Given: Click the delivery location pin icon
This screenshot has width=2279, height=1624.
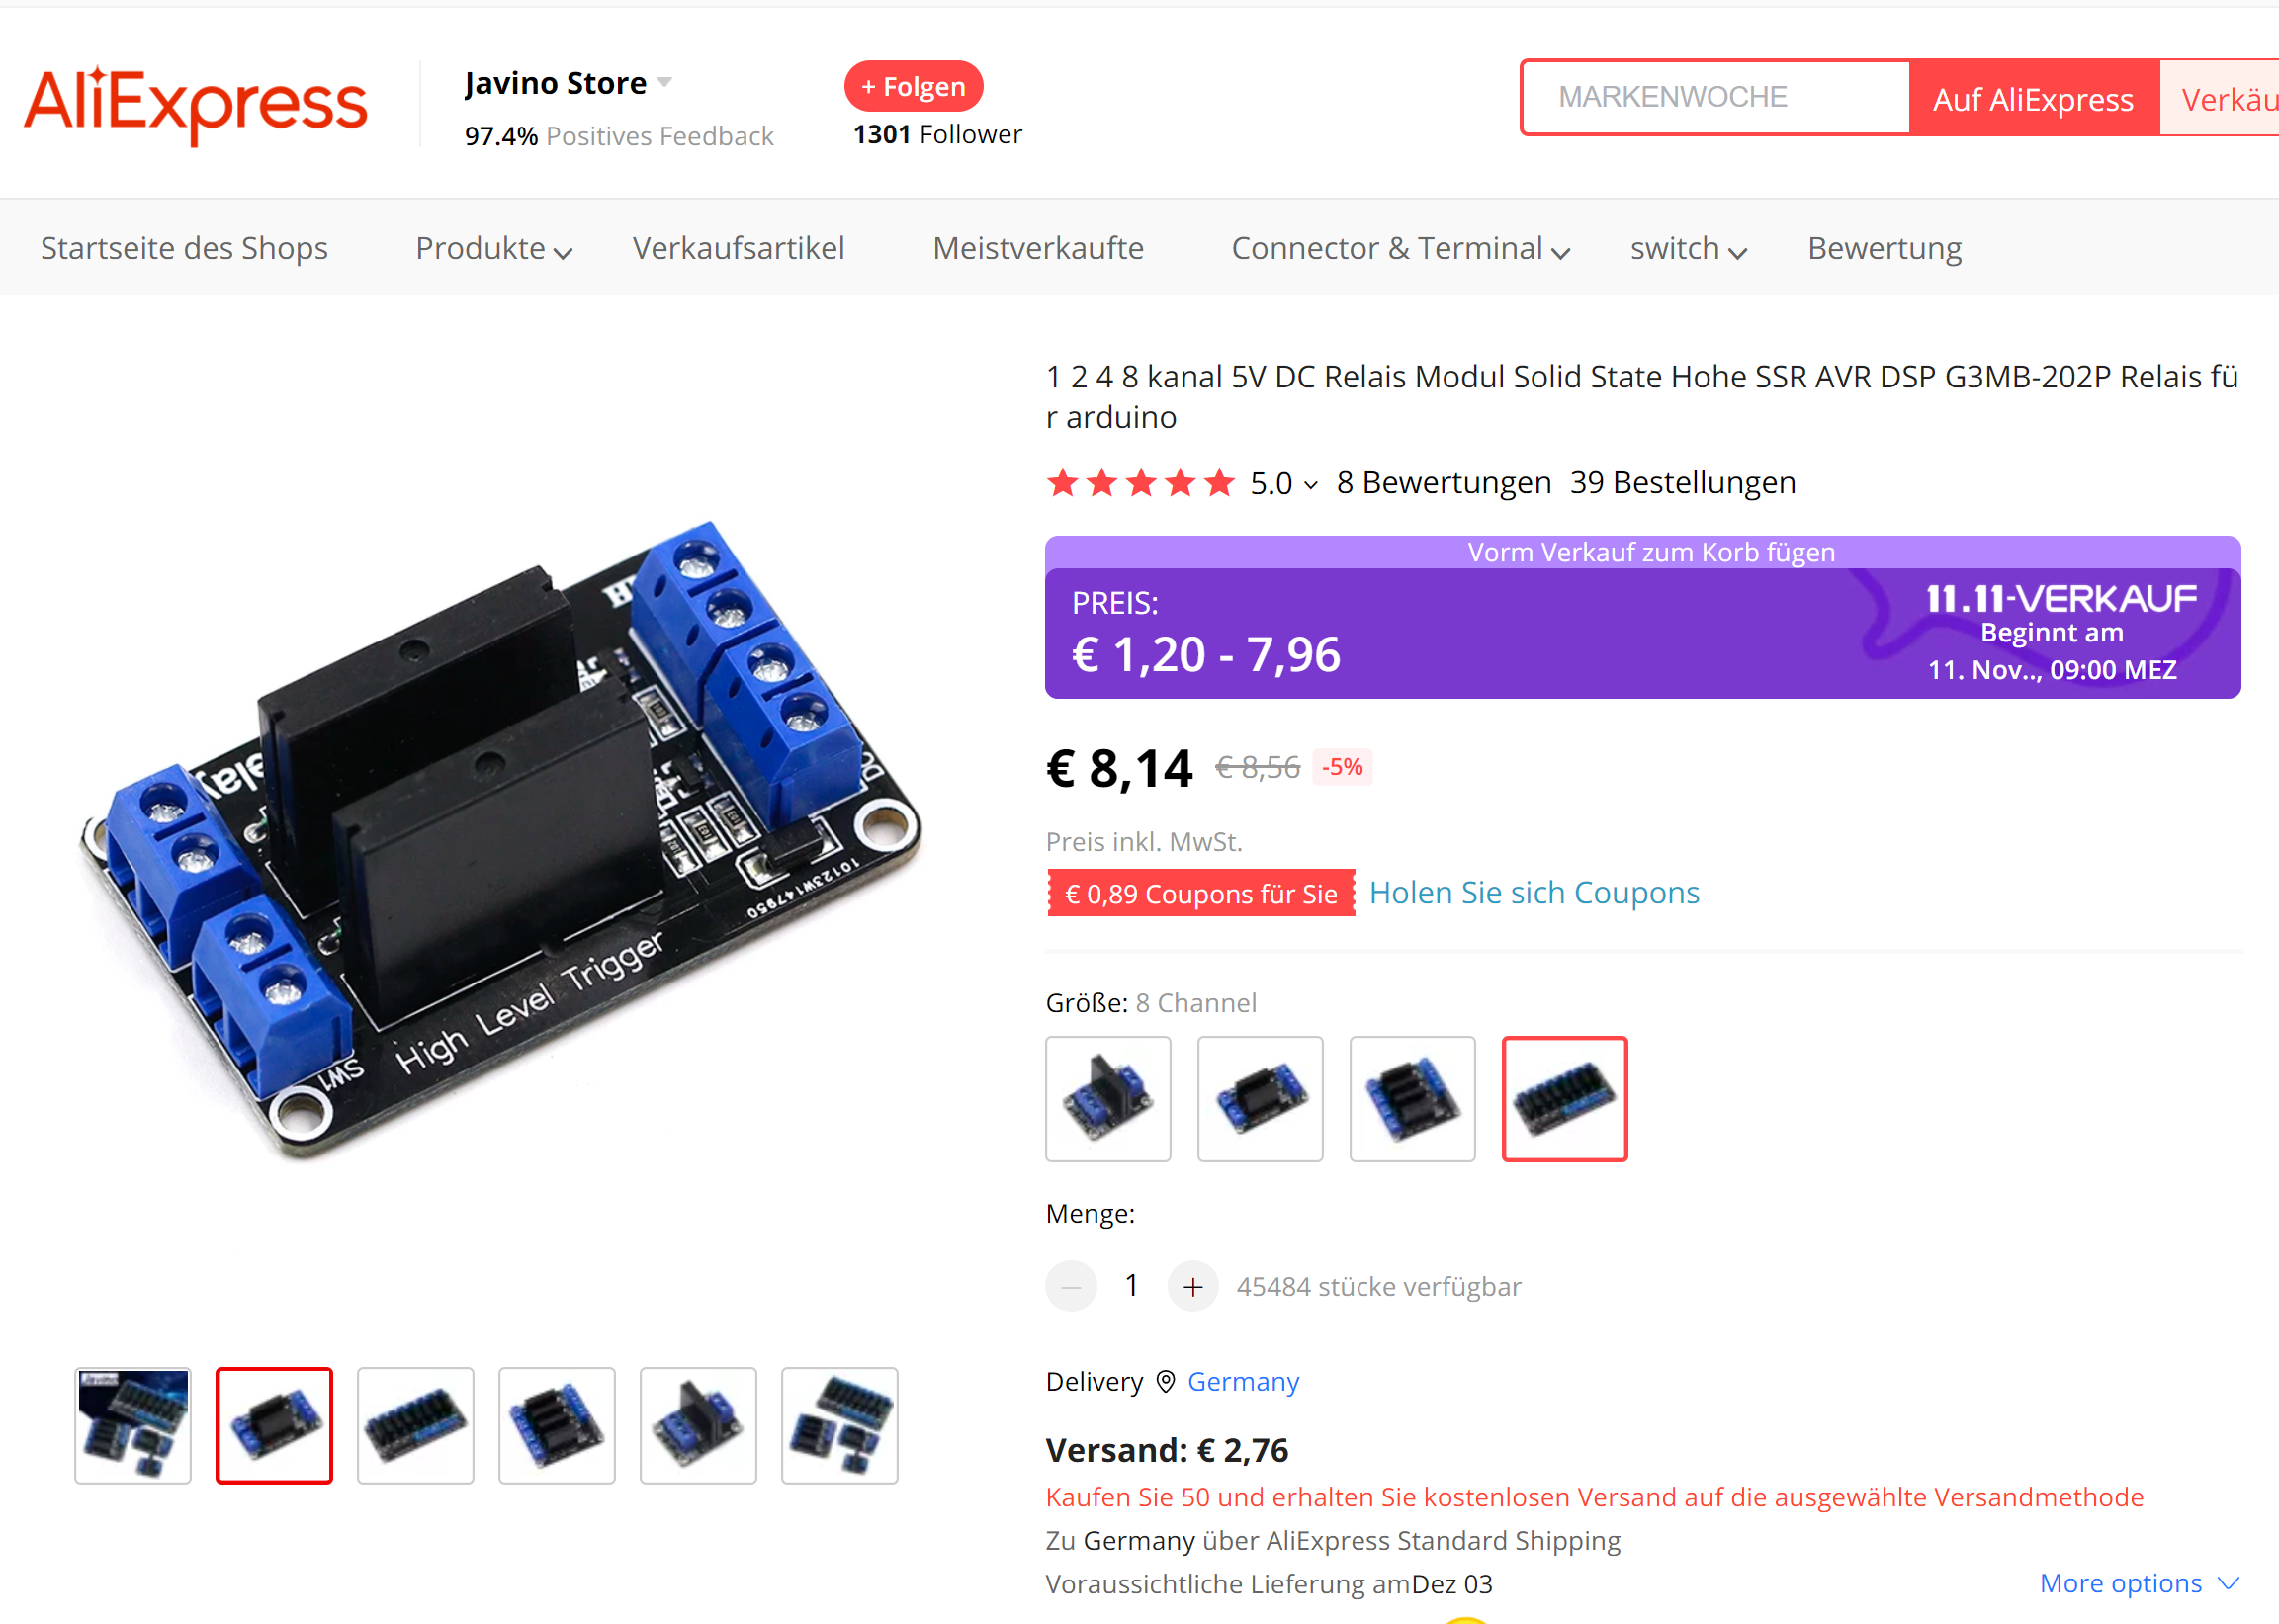Looking at the screenshot, I should coord(1165,1381).
